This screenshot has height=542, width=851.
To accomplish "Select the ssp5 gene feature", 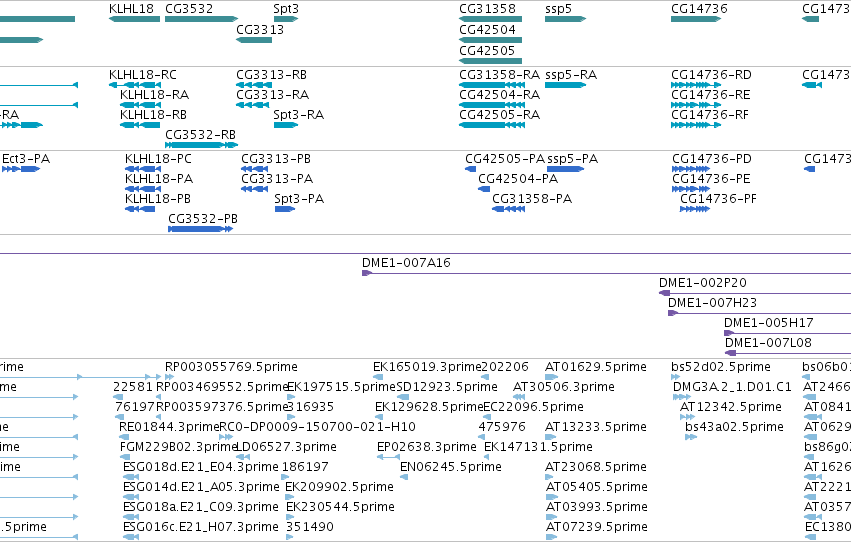I will [x=566, y=19].
